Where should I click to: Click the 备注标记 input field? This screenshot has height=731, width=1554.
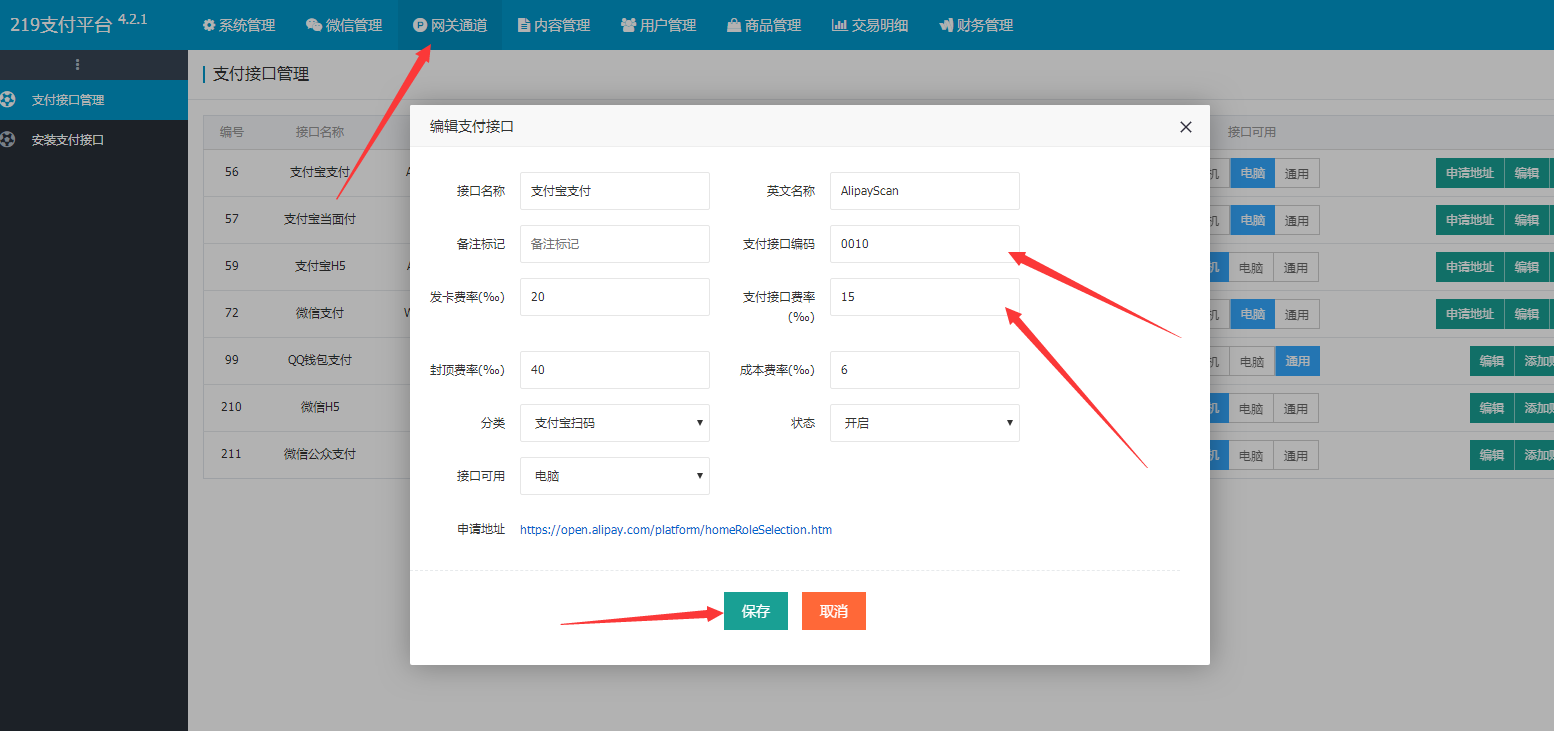[615, 244]
